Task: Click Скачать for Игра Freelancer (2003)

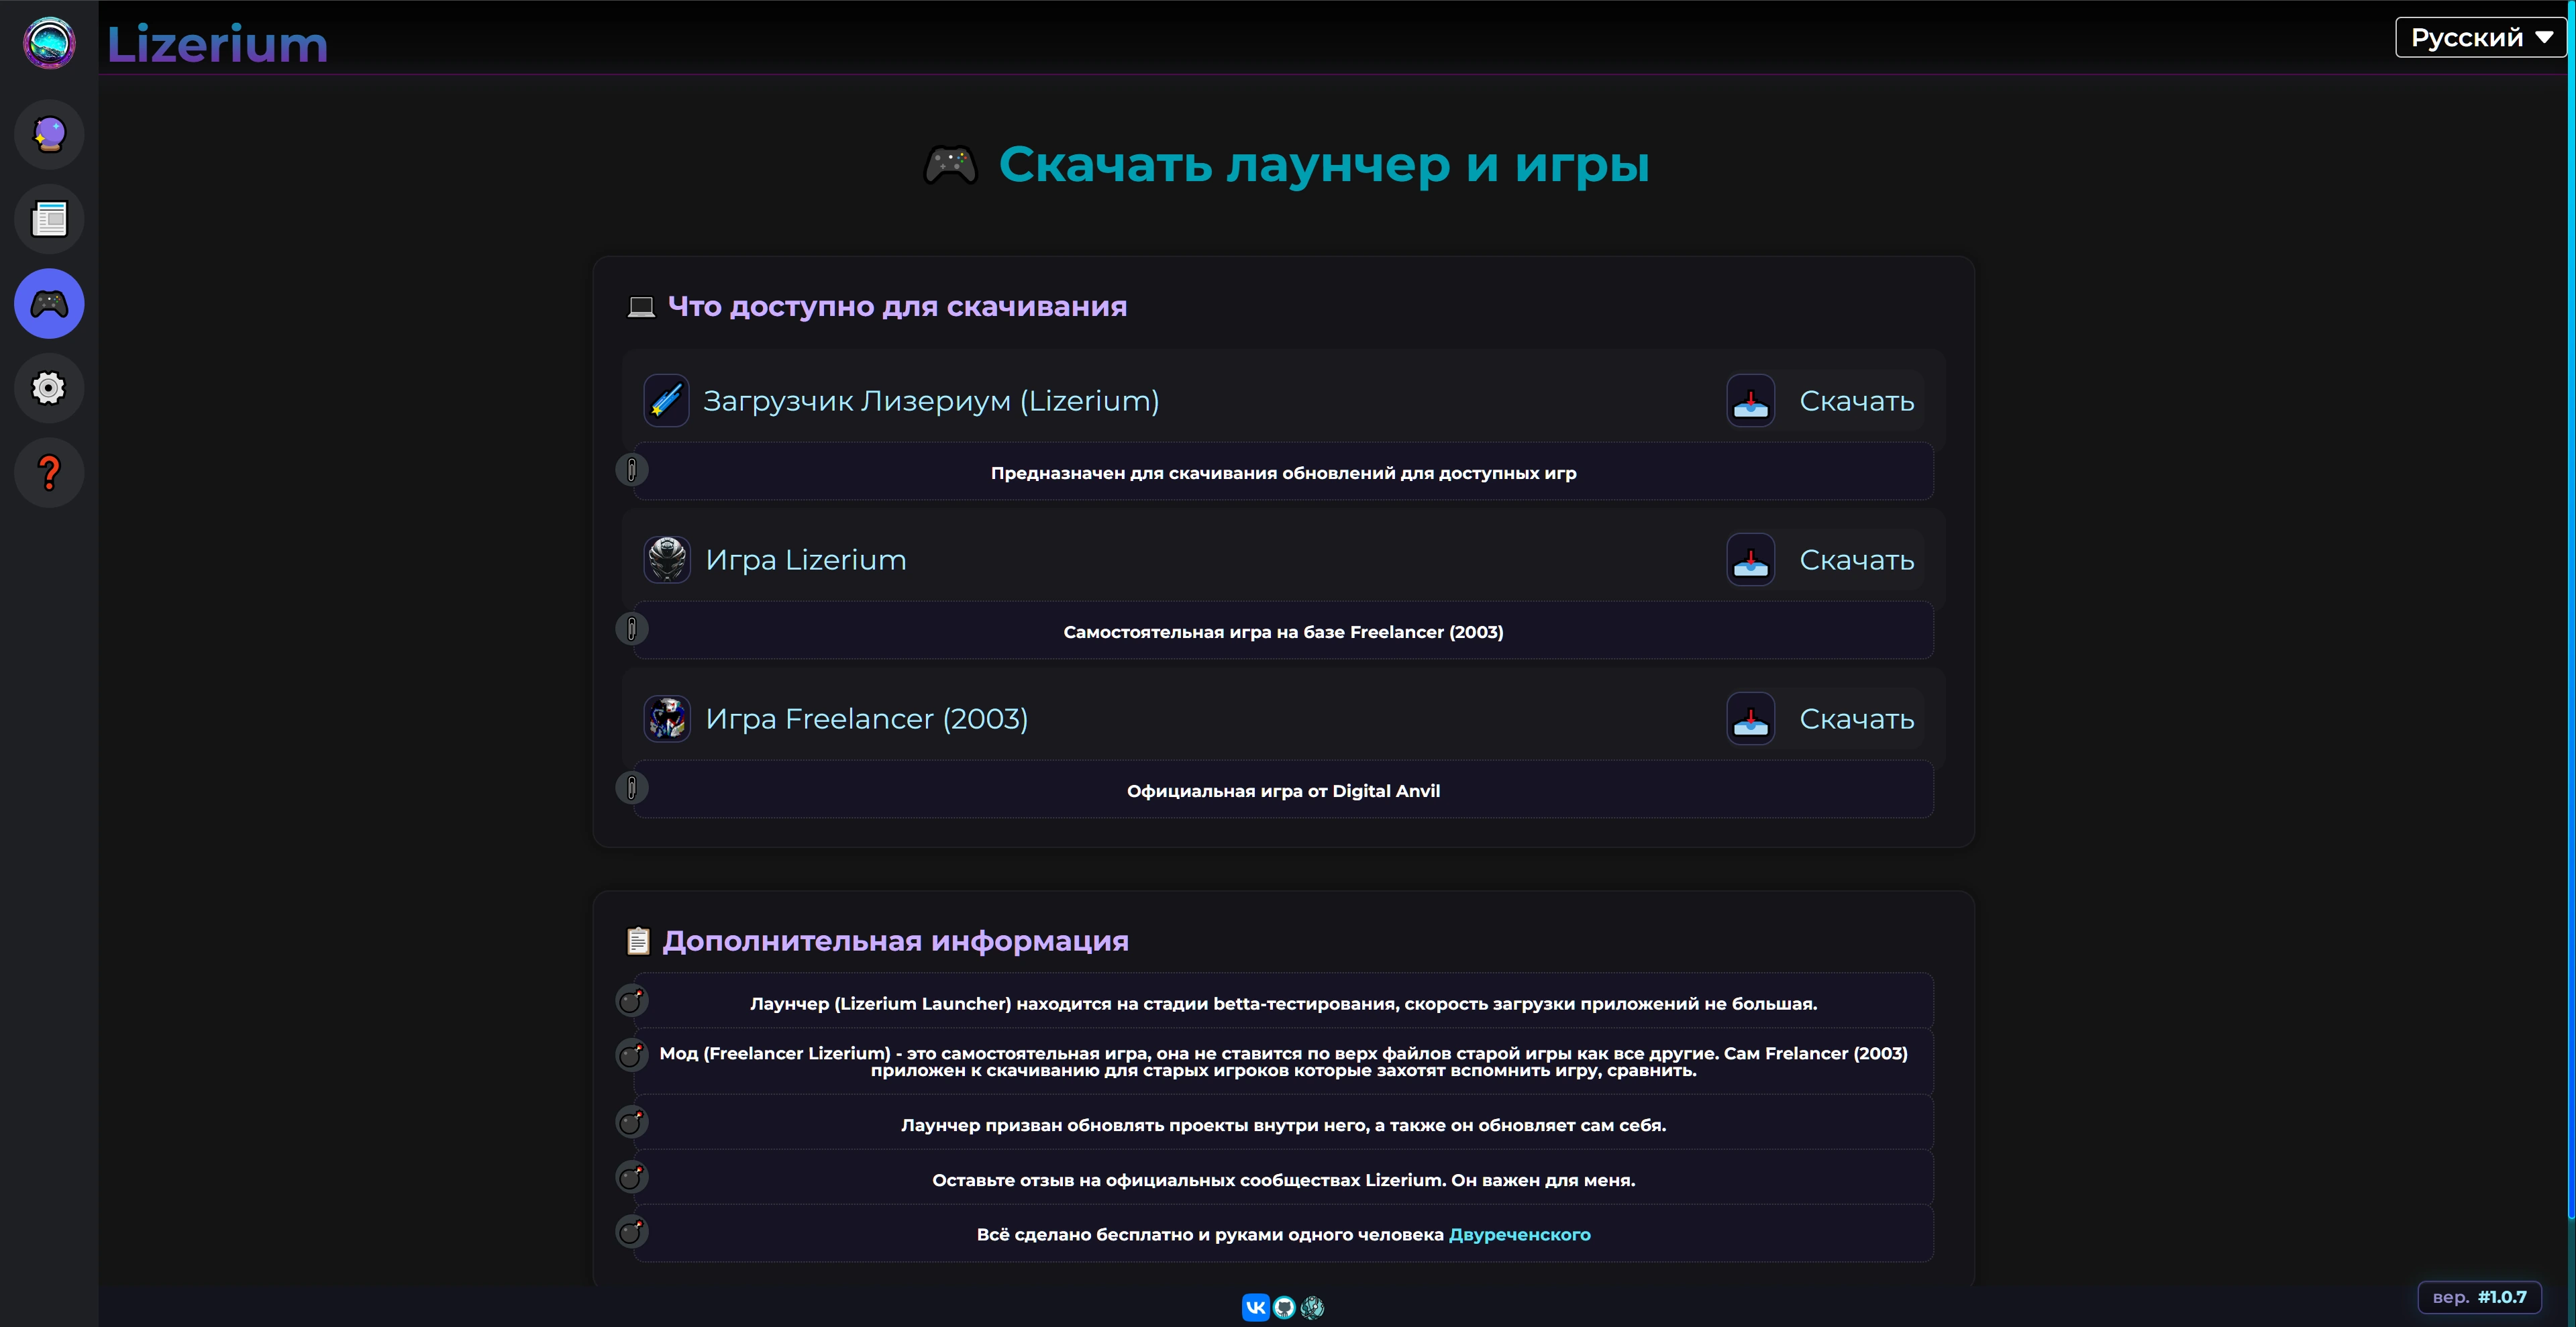Action: coord(1857,719)
